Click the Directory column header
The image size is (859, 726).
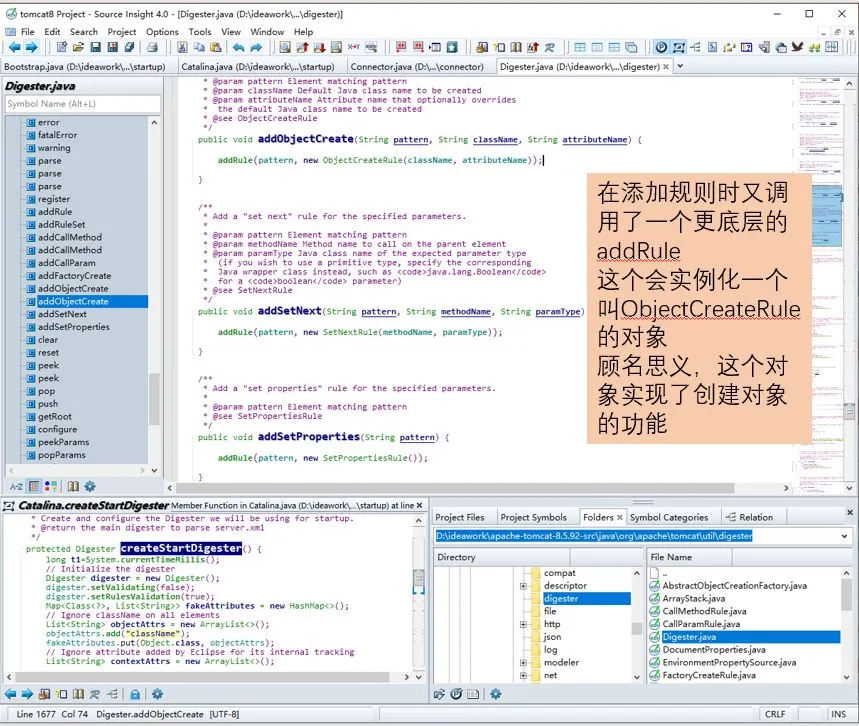pyautogui.click(x=501, y=557)
